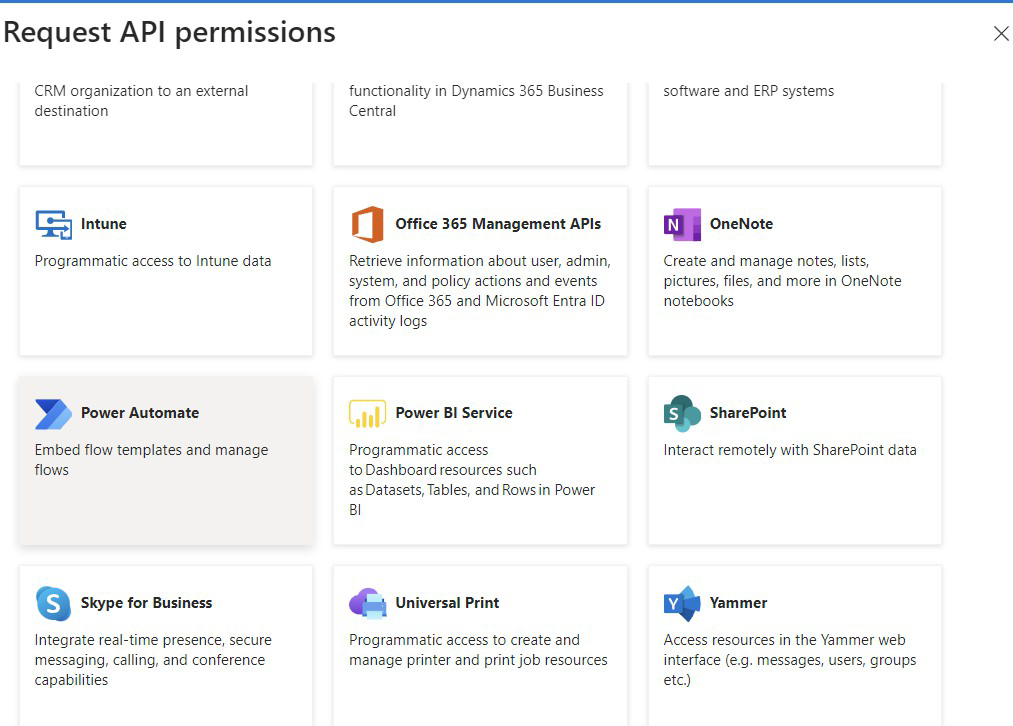
Task: Click "Embed flow templates and manage flows" text
Action: 151,460
